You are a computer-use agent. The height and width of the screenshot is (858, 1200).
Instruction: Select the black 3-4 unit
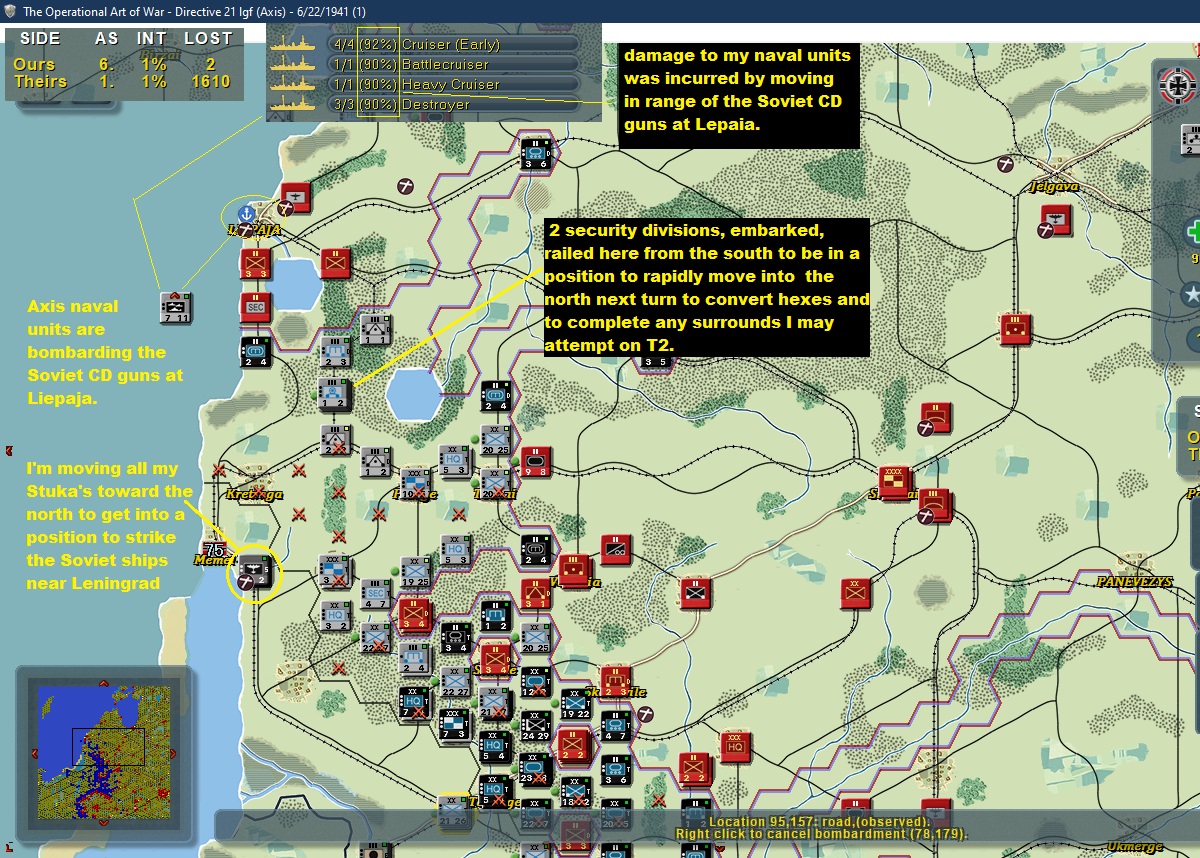pos(456,638)
